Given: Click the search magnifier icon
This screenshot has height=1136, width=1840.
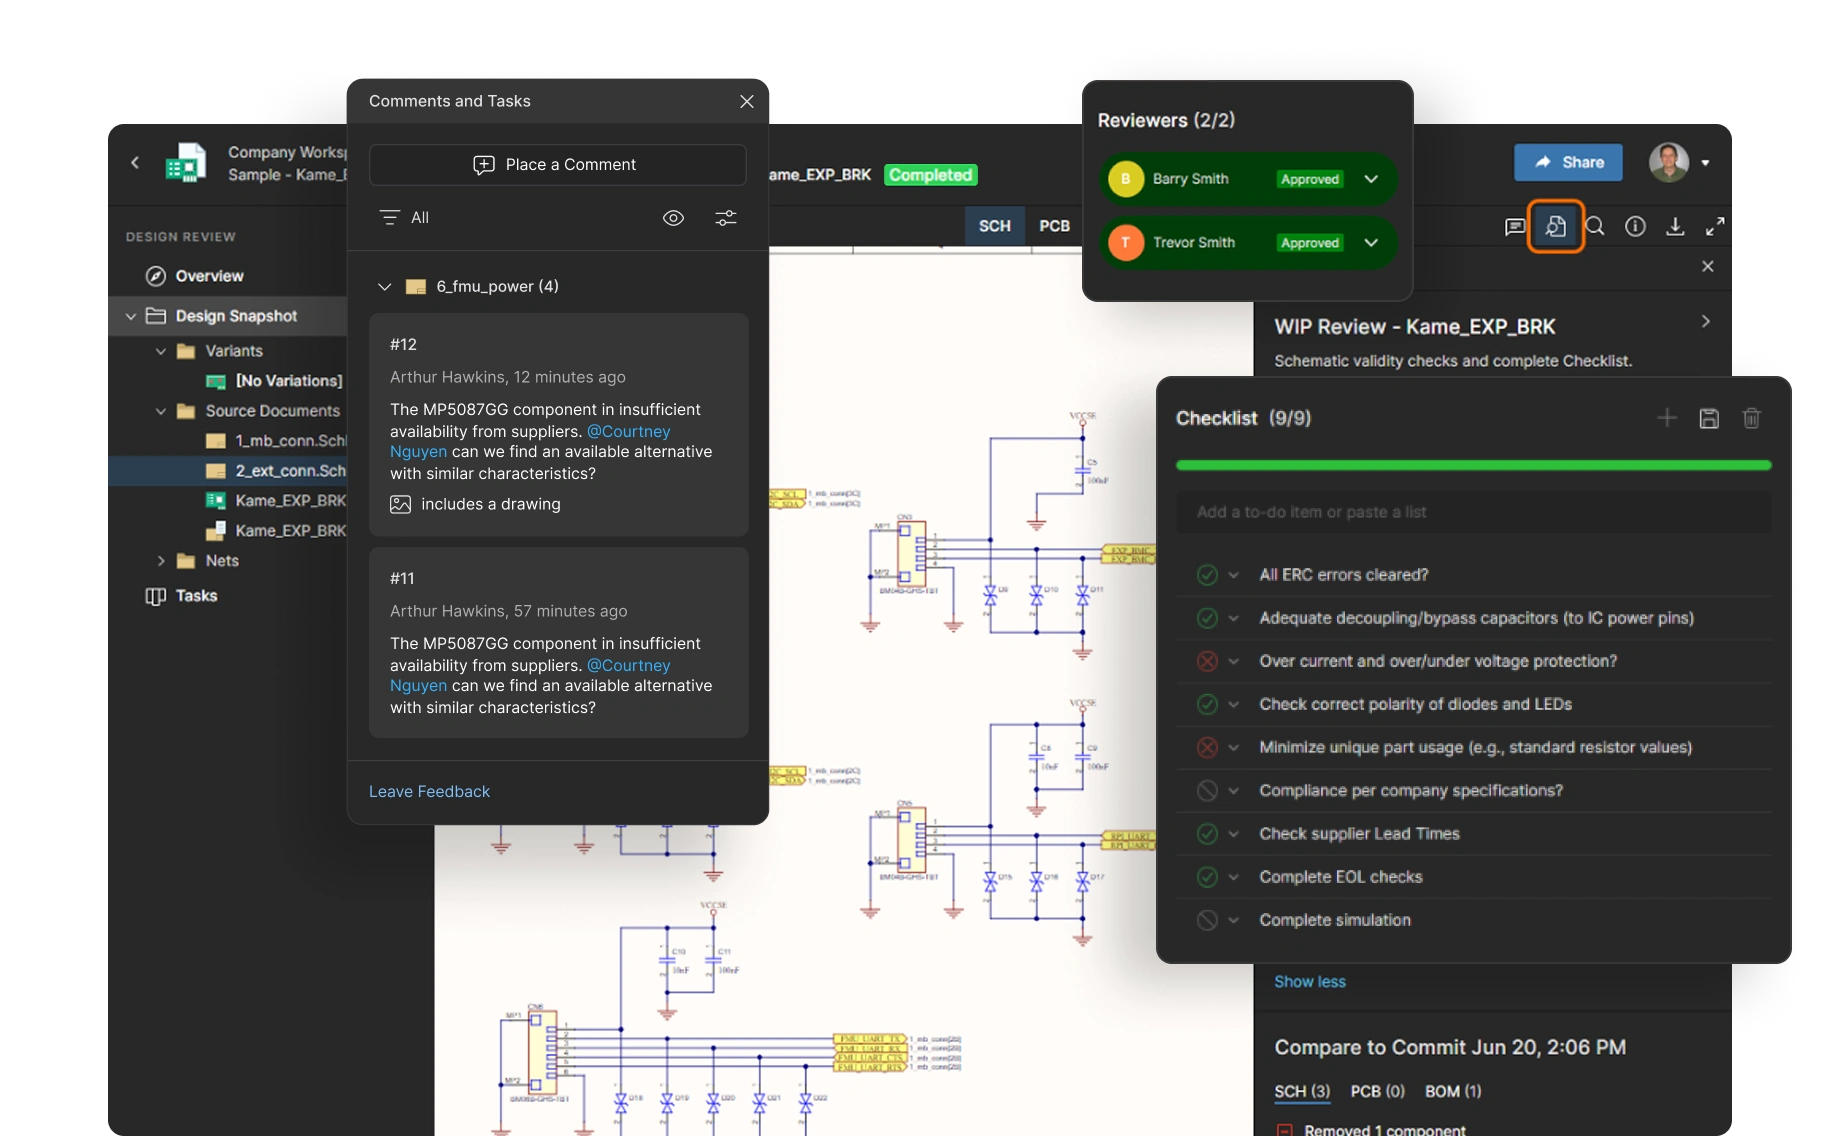Looking at the screenshot, I should tap(1595, 227).
